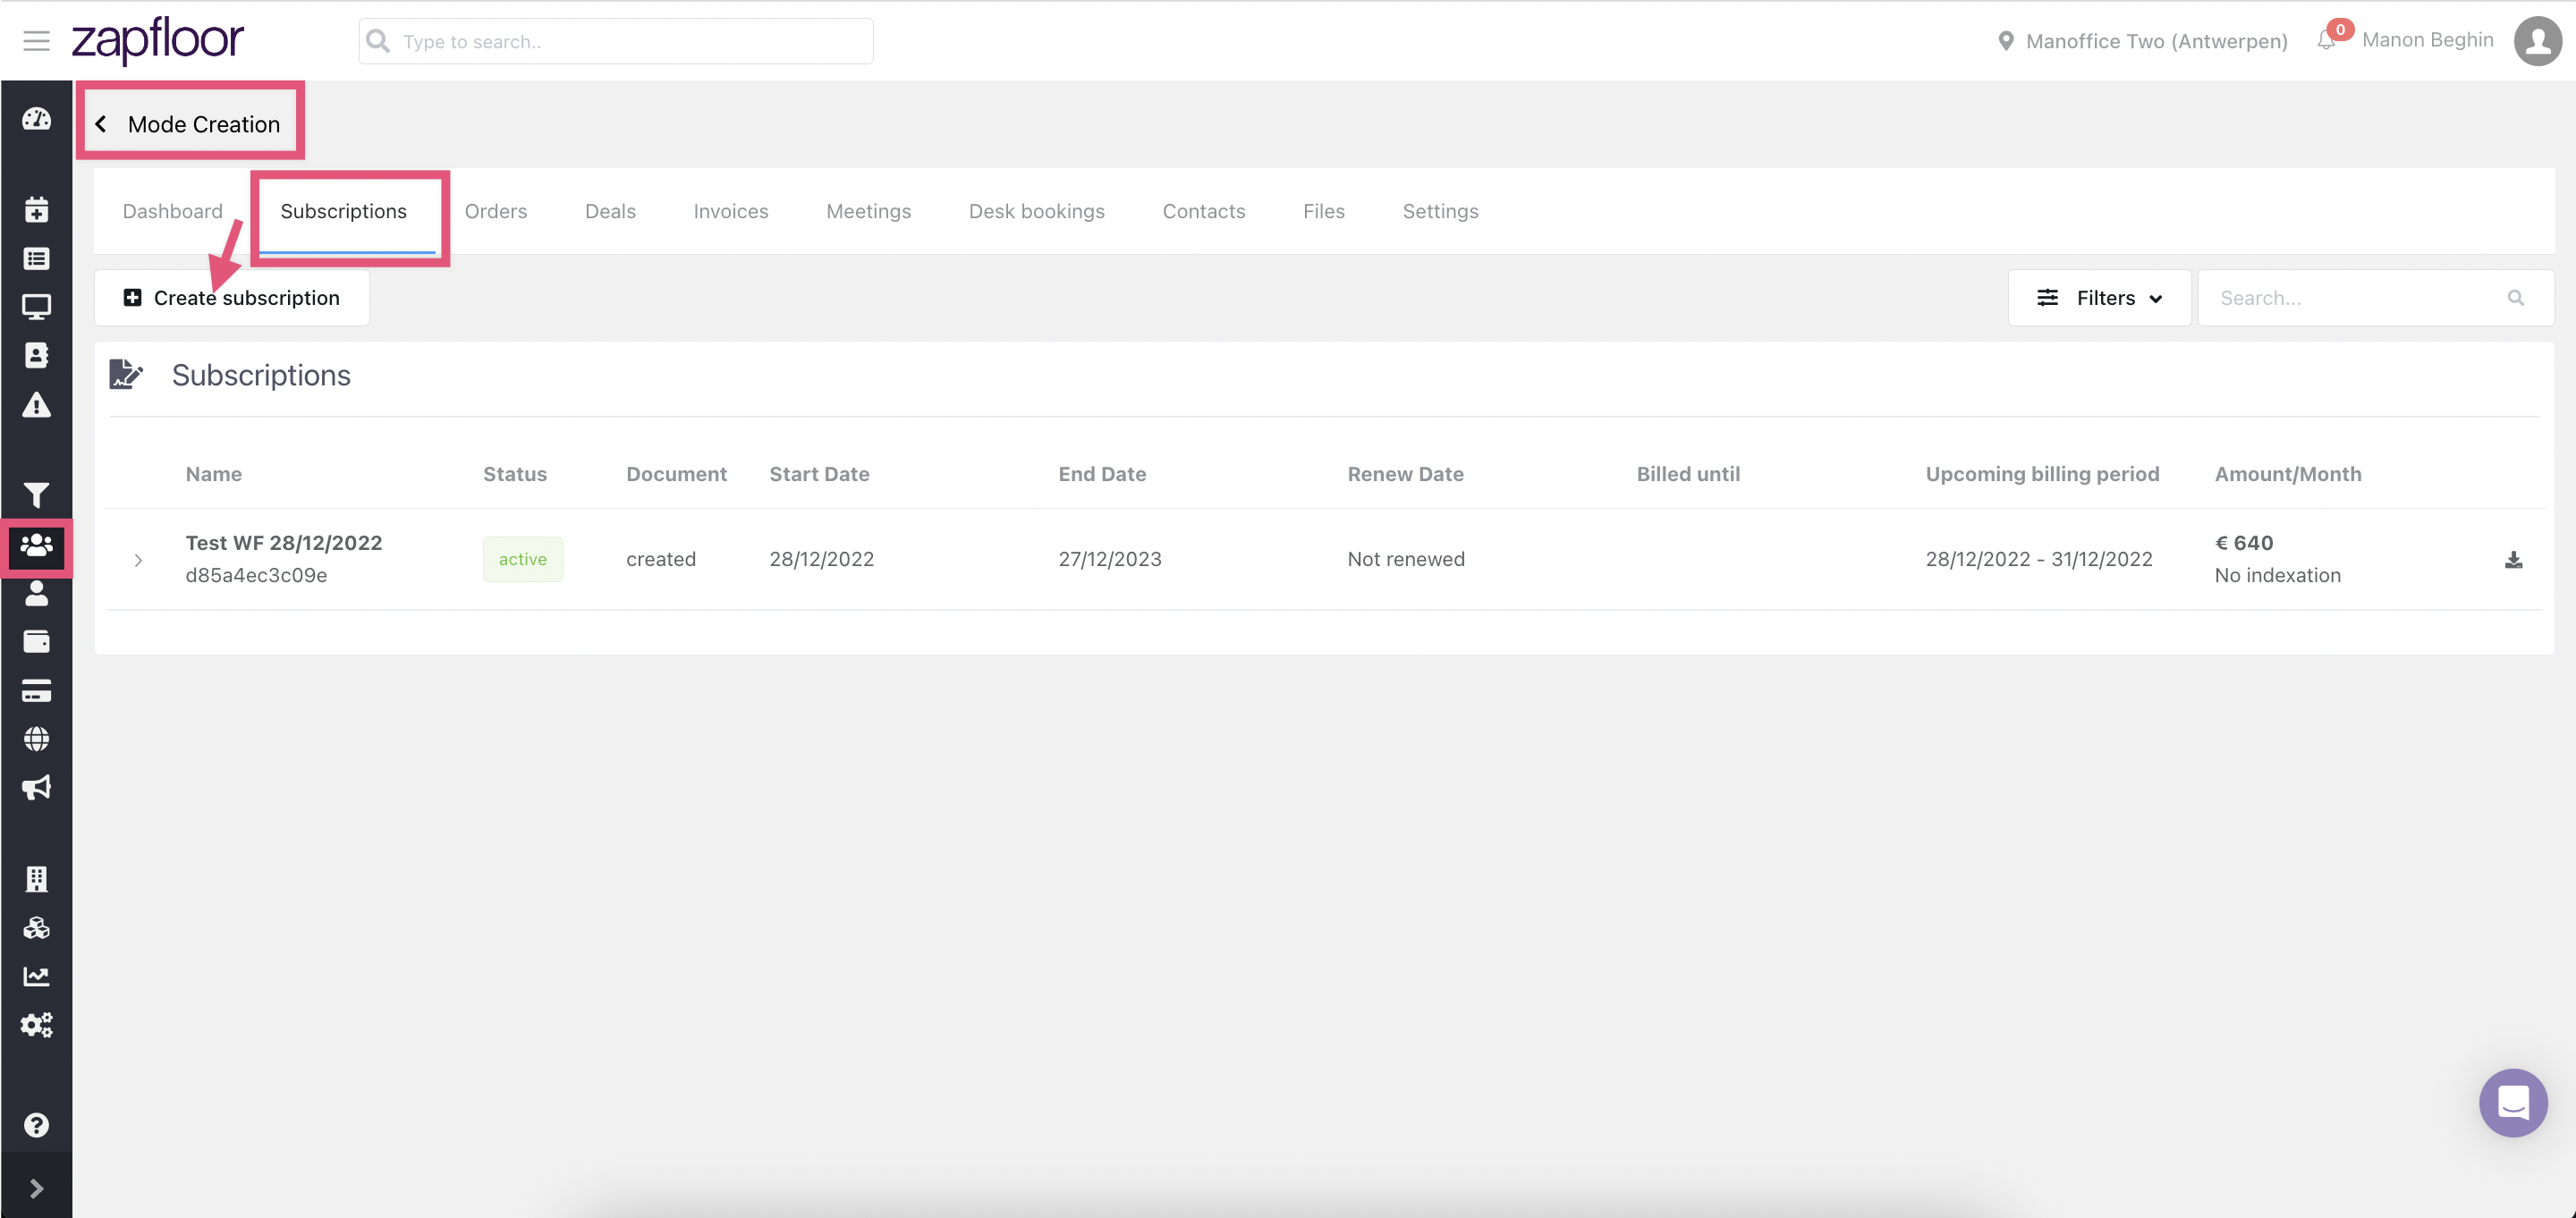Click the Mode Creation title

coord(204,124)
